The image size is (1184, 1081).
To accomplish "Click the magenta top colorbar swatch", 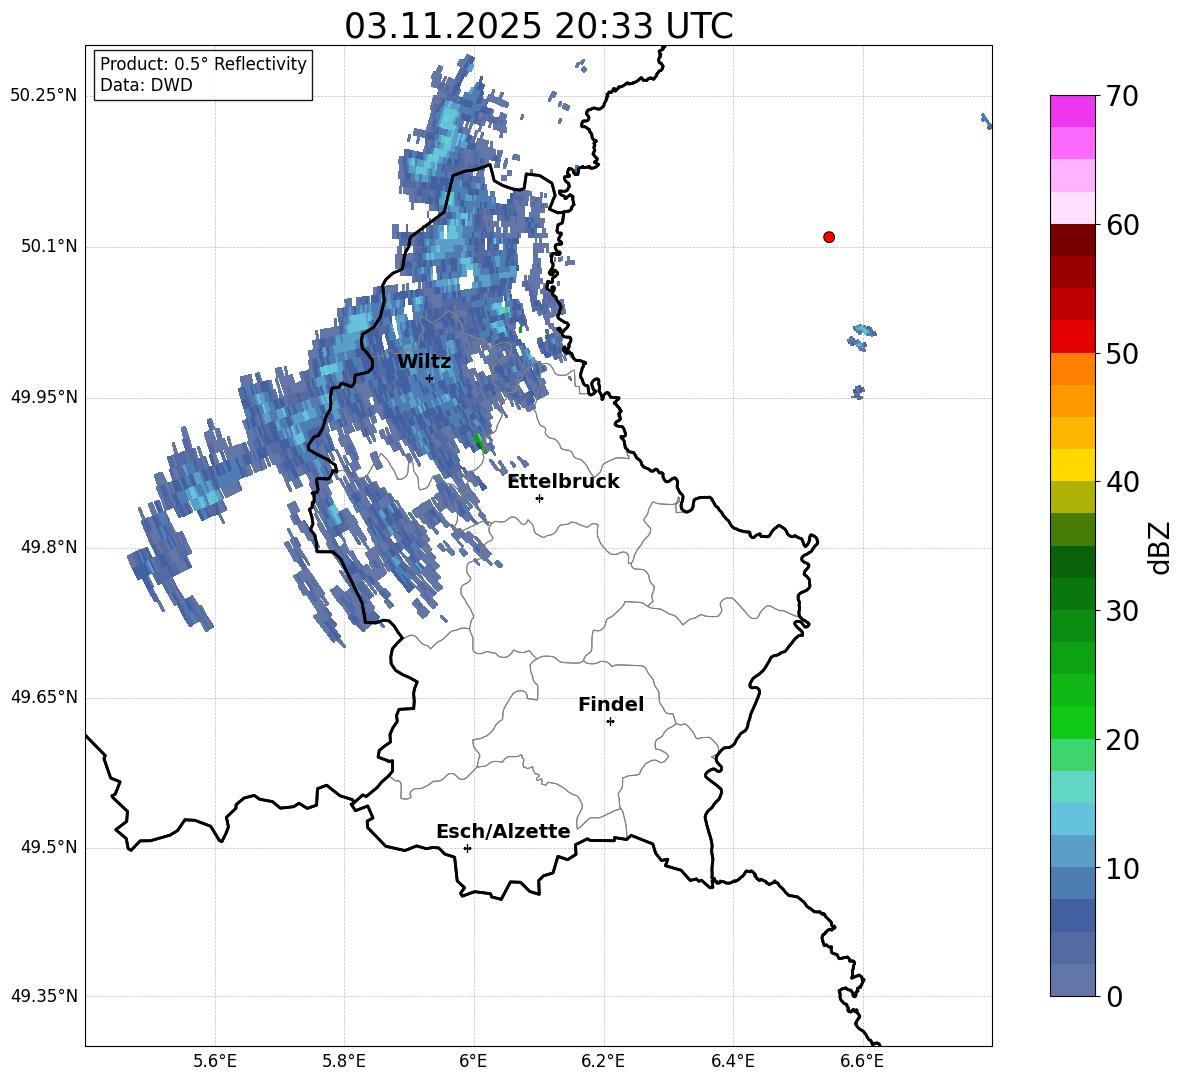I will point(1073,111).
